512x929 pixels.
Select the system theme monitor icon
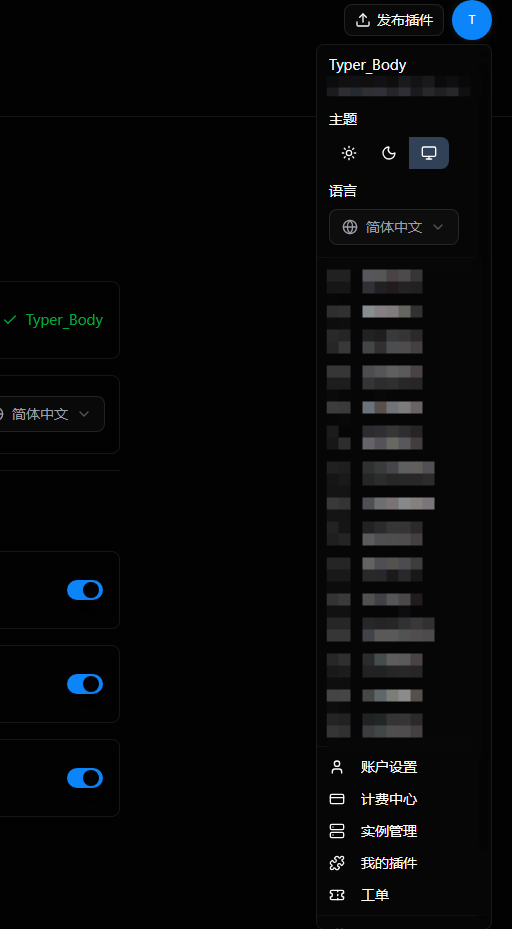428,153
